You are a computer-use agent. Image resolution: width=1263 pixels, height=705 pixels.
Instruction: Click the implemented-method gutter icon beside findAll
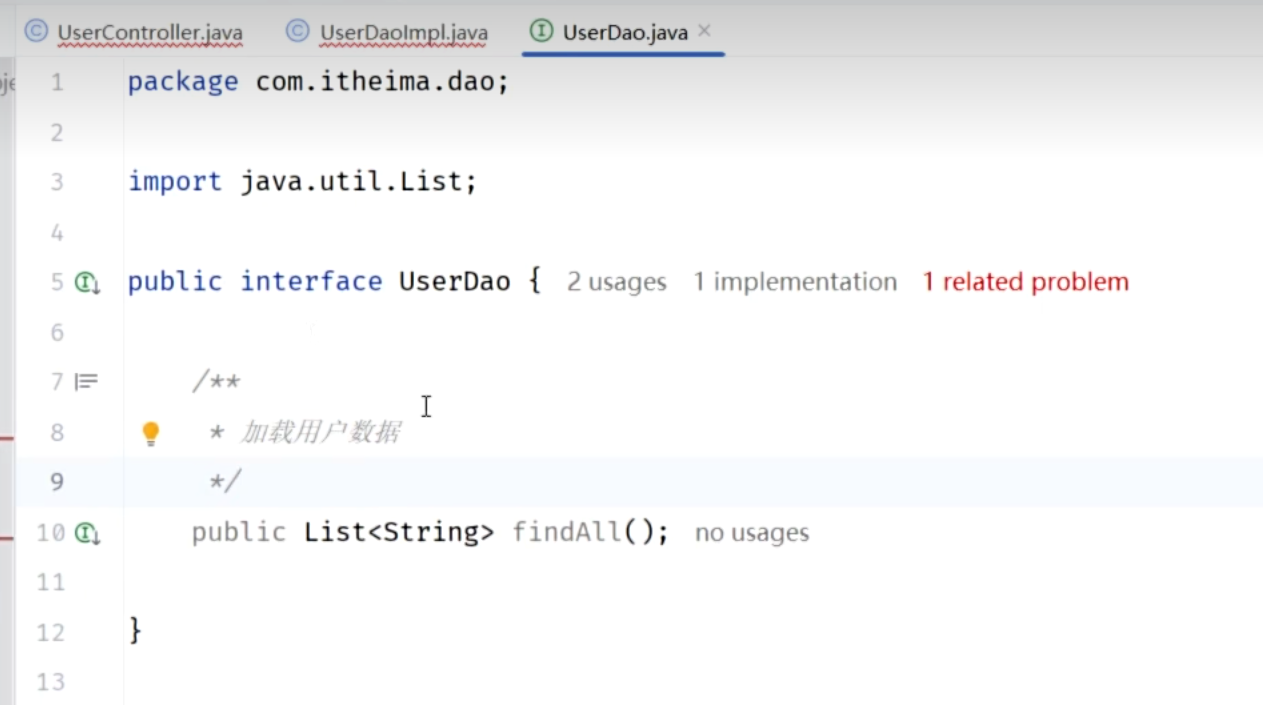click(88, 534)
